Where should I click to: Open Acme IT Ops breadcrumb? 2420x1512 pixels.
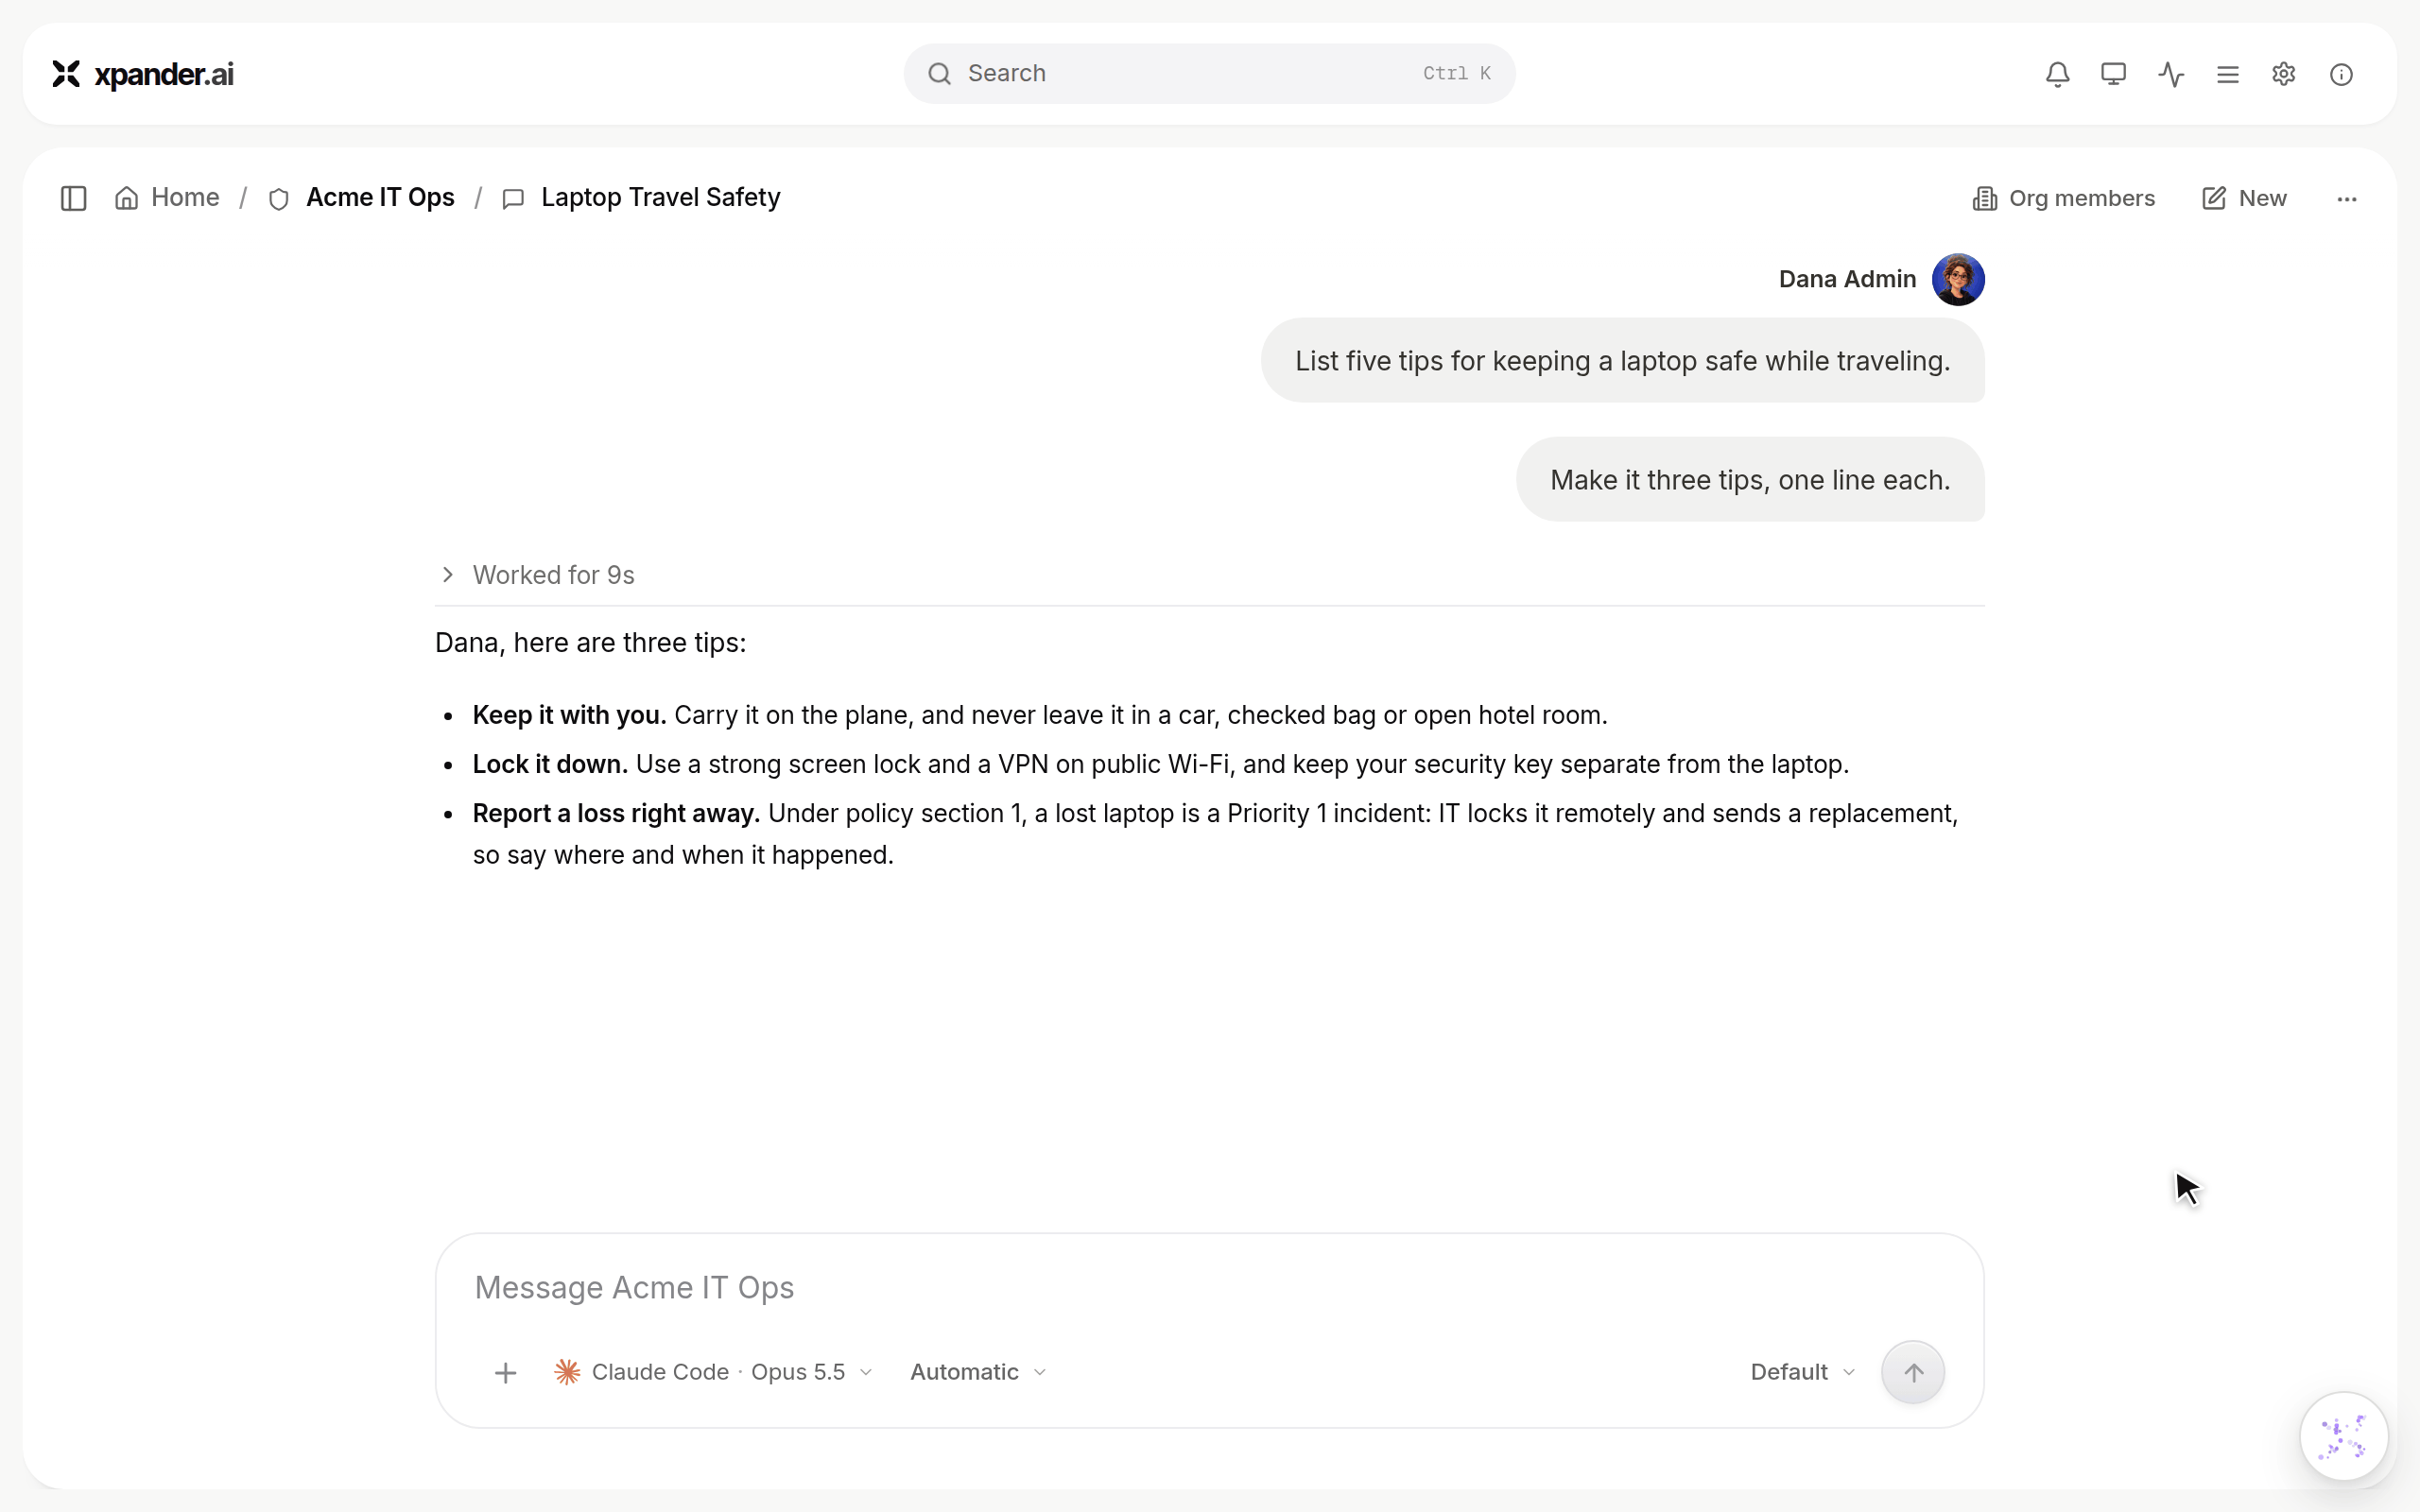pyautogui.click(x=361, y=198)
